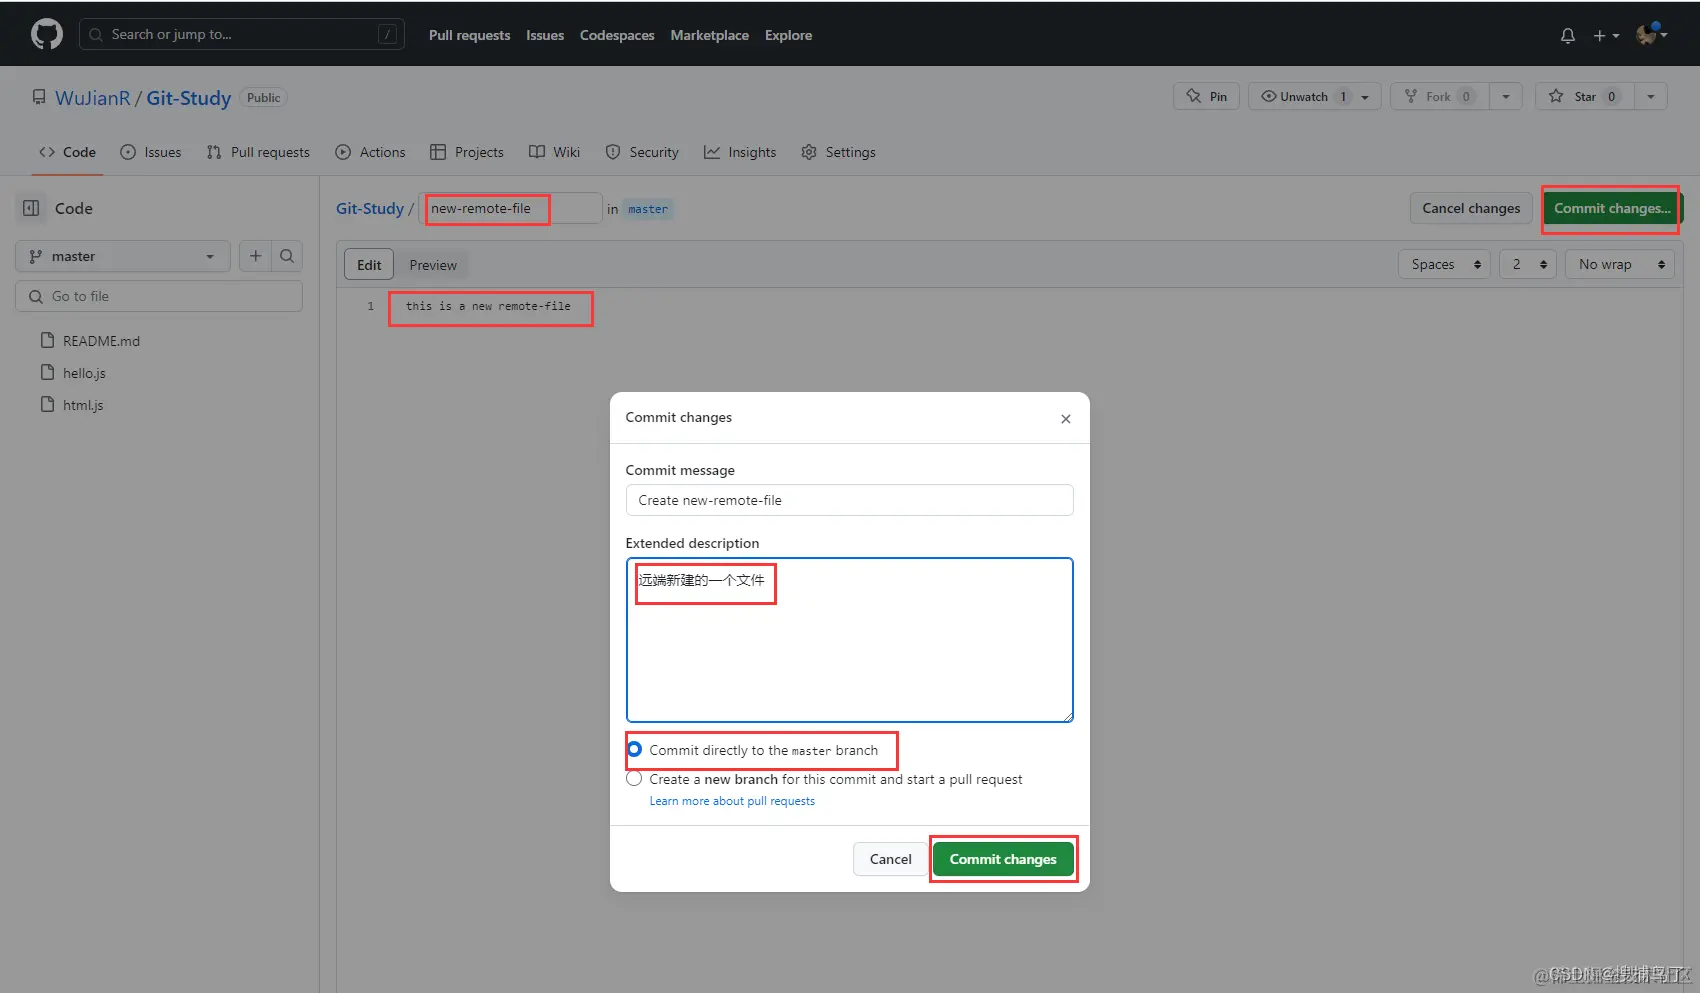Pin the repository
Image resolution: width=1700 pixels, height=993 pixels.
(x=1207, y=97)
